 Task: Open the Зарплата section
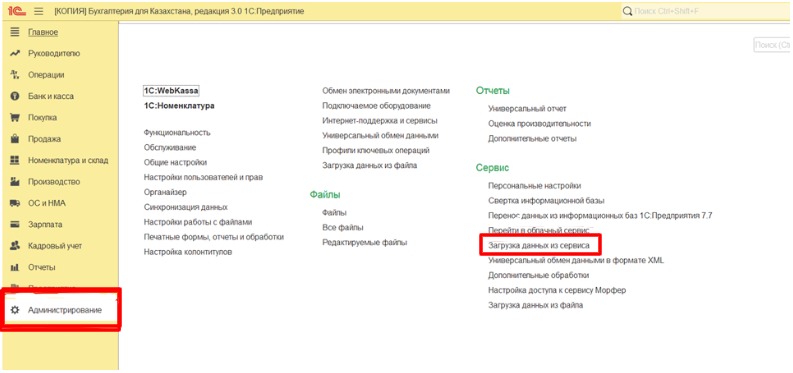click(45, 224)
